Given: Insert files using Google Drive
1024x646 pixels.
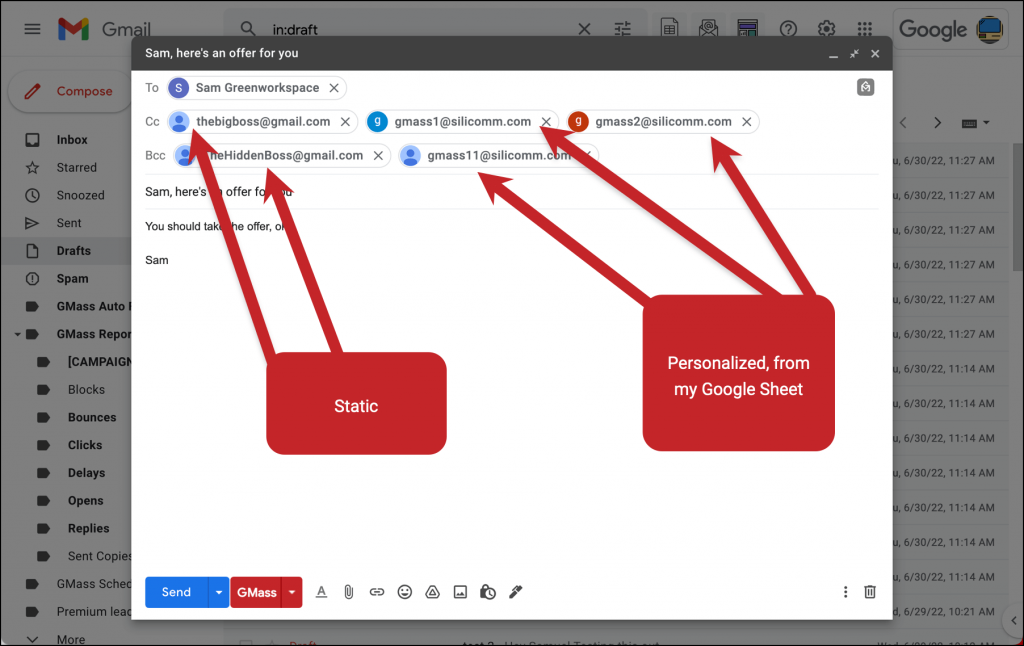Looking at the screenshot, I should click(432, 591).
